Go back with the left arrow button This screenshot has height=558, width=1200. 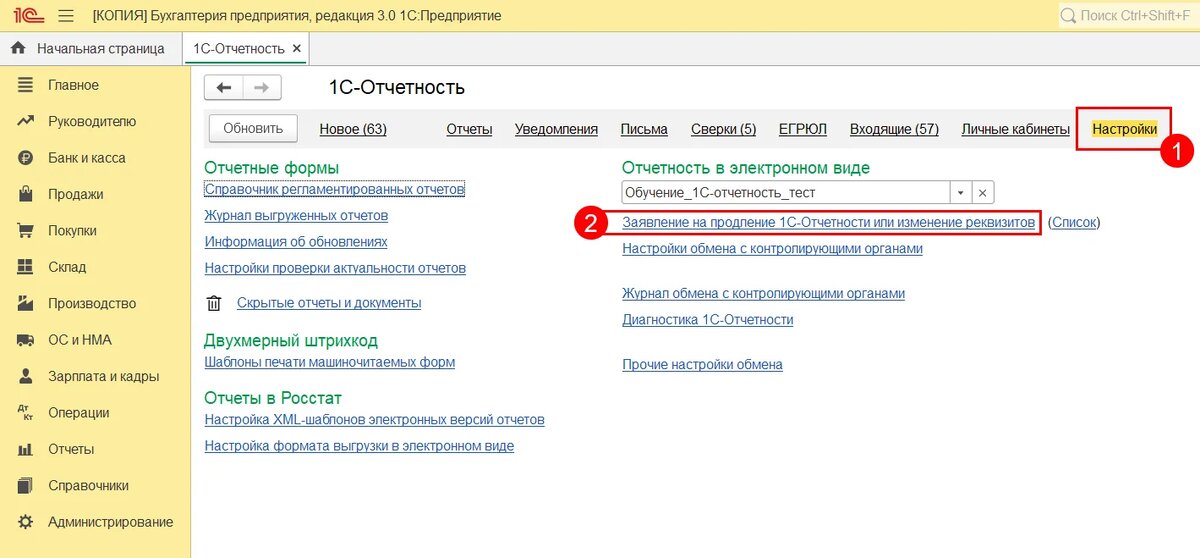point(224,88)
